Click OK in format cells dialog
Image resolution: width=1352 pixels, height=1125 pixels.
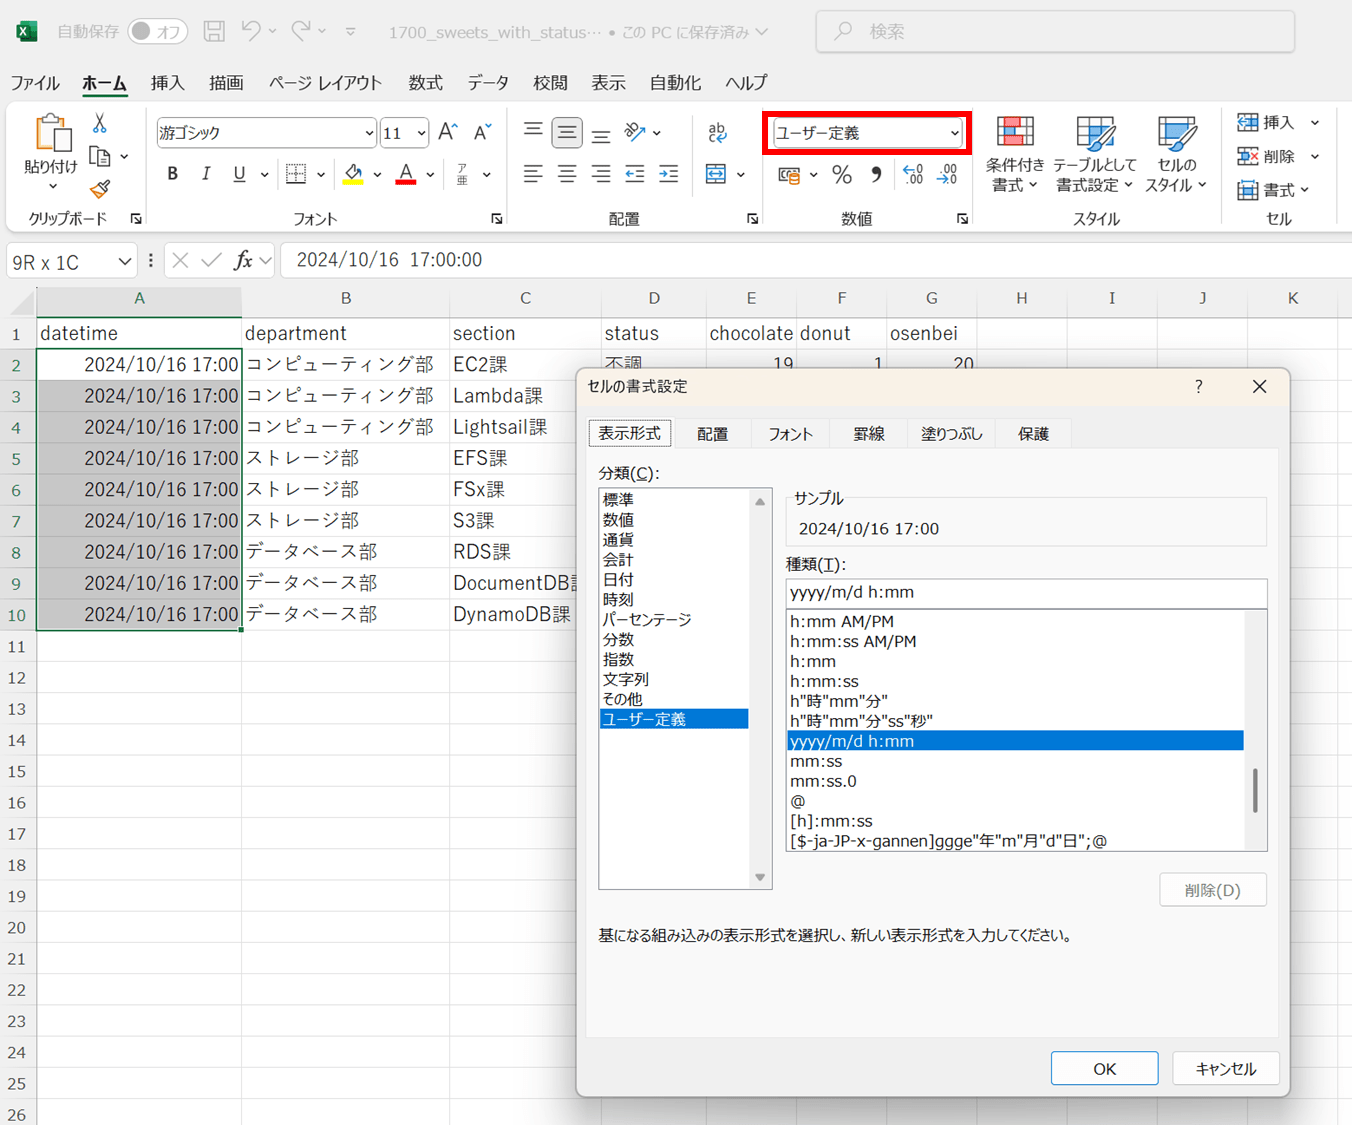point(1104,1069)
